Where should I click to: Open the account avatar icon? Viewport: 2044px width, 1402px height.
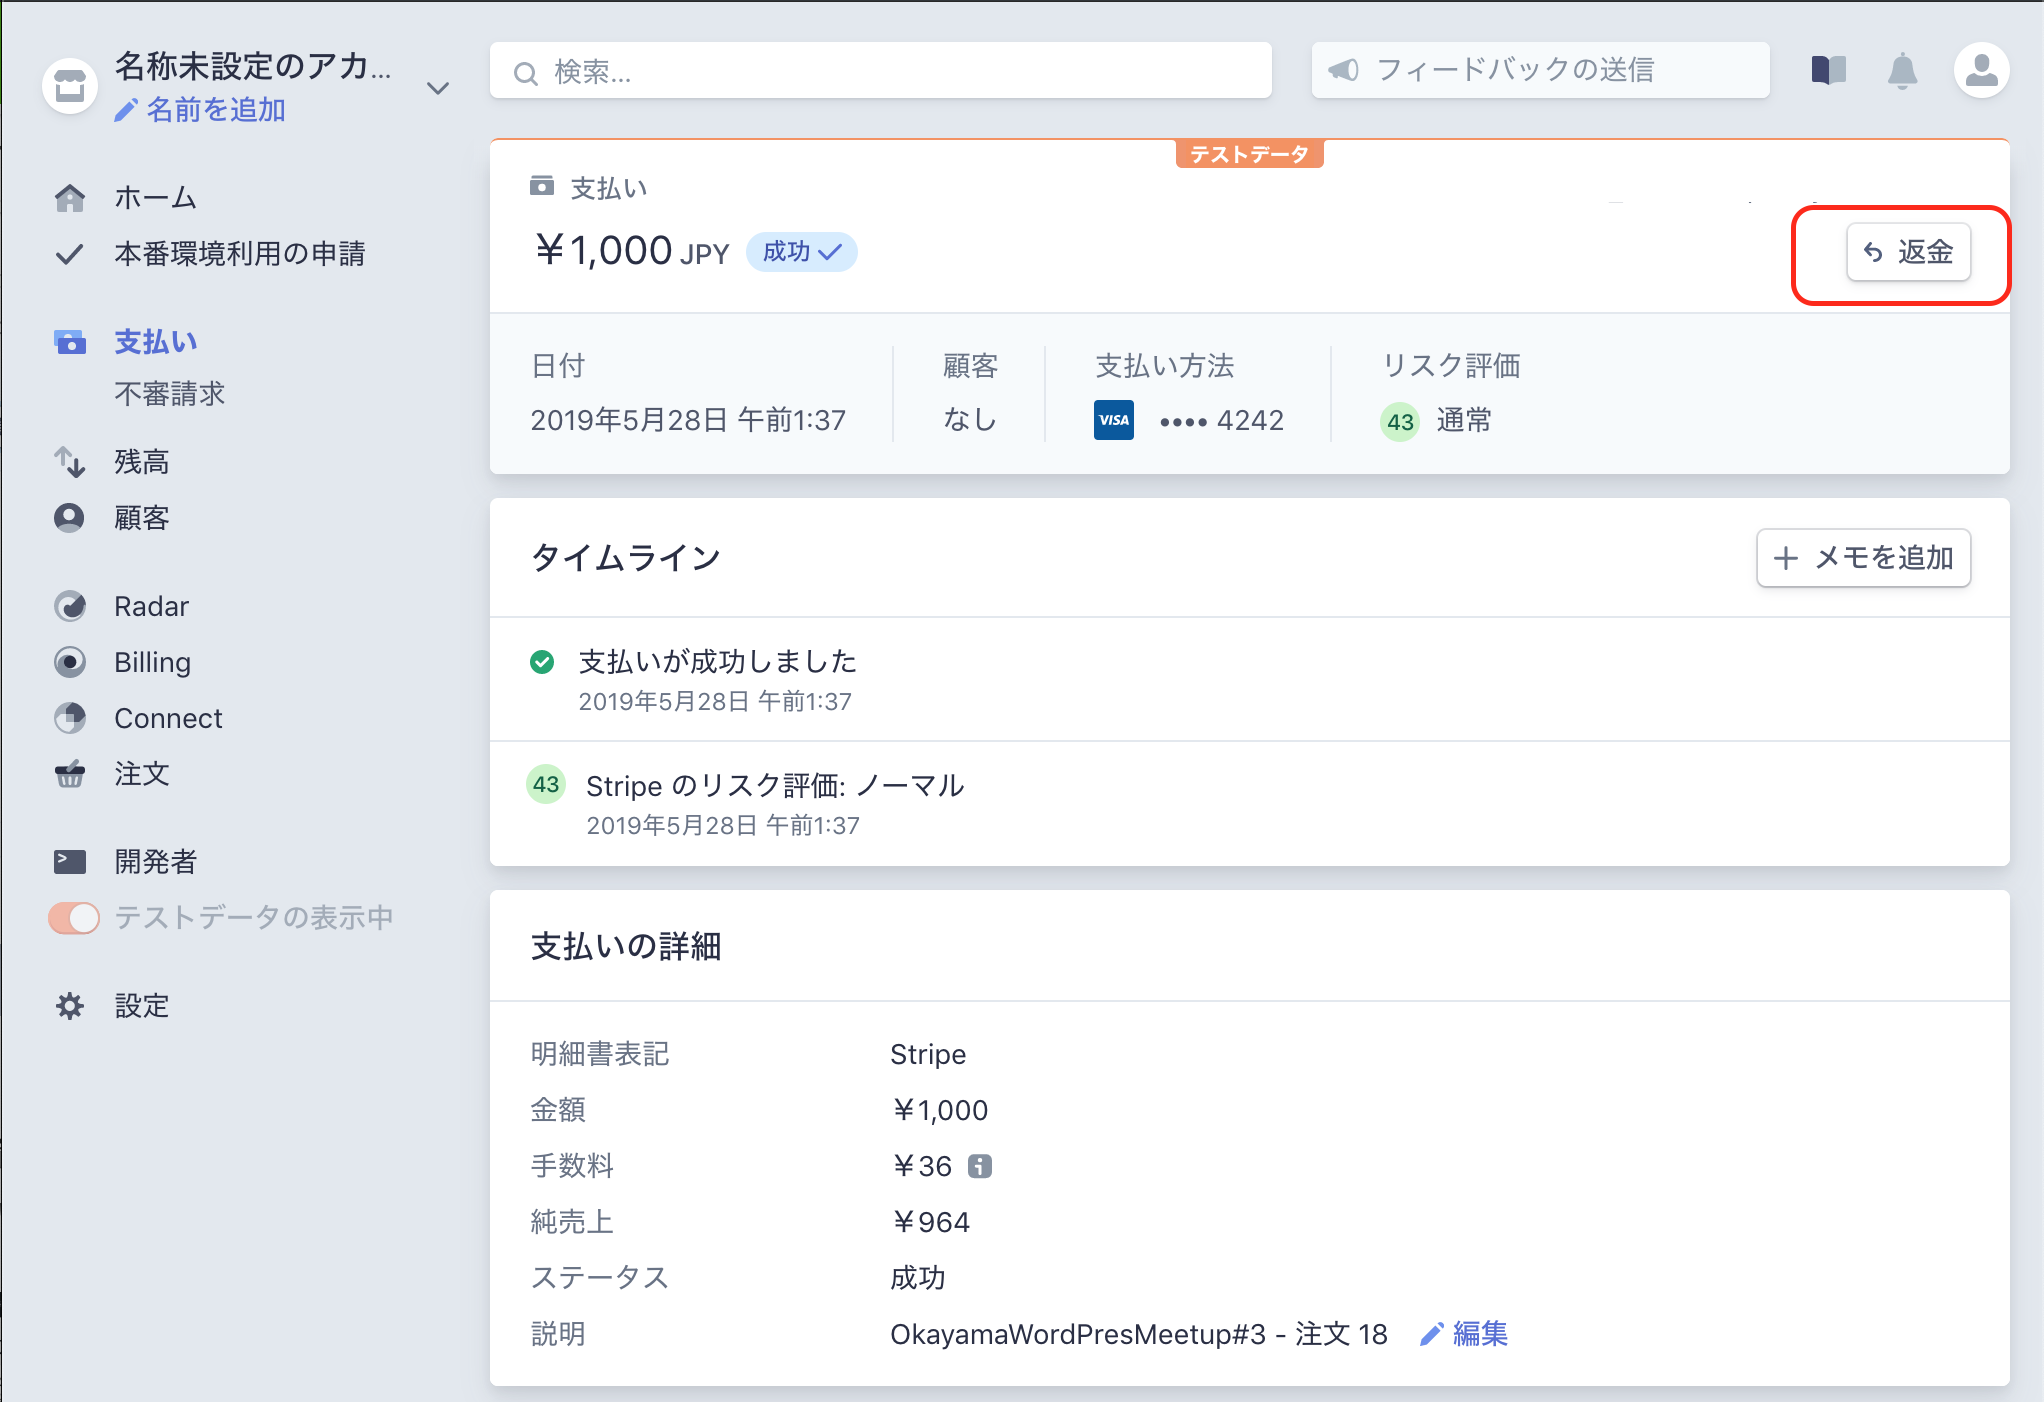point(1982,70)
